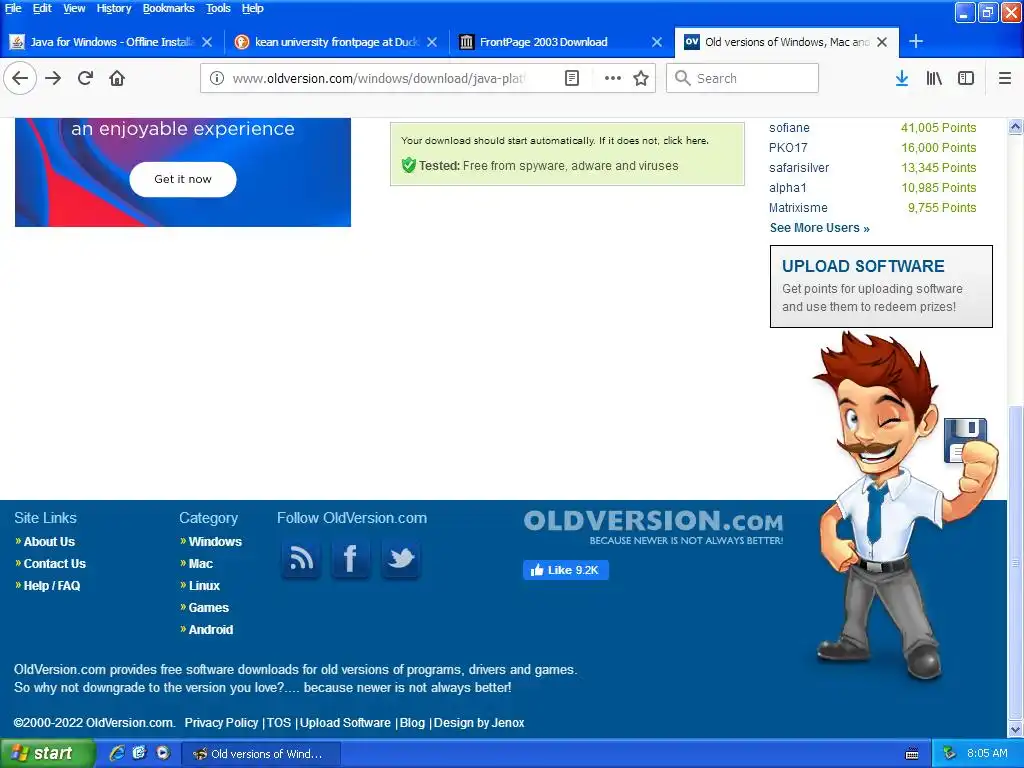
Task: Close the FrontPage 2003 Download tab
Action: pos(657,42)
